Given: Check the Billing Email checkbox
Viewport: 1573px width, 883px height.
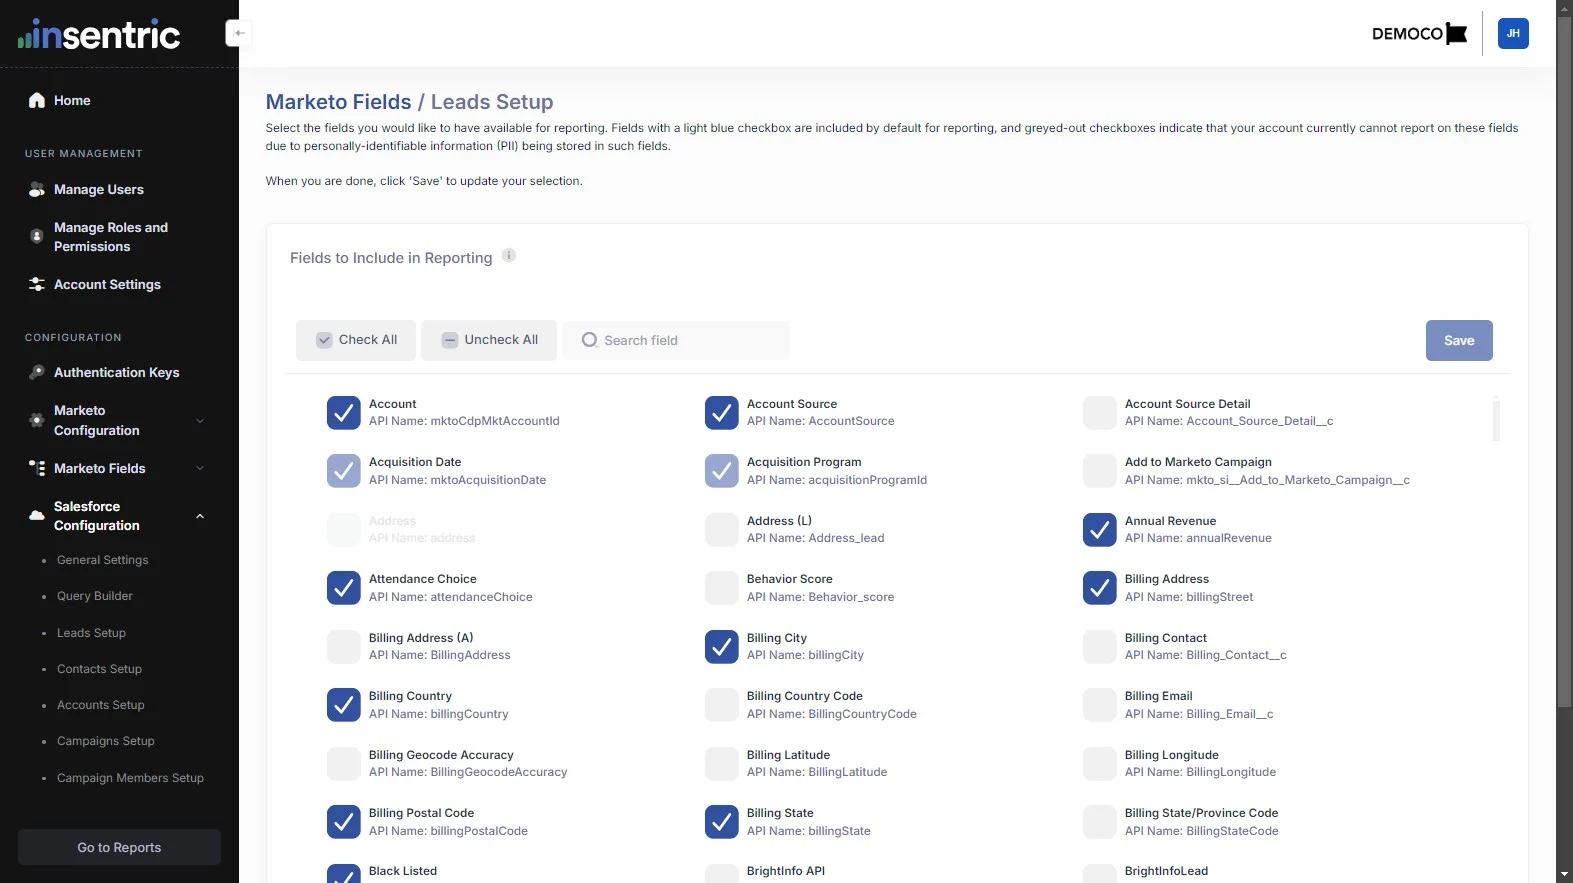Looking at the screenshot, I should coord(1100,705).
